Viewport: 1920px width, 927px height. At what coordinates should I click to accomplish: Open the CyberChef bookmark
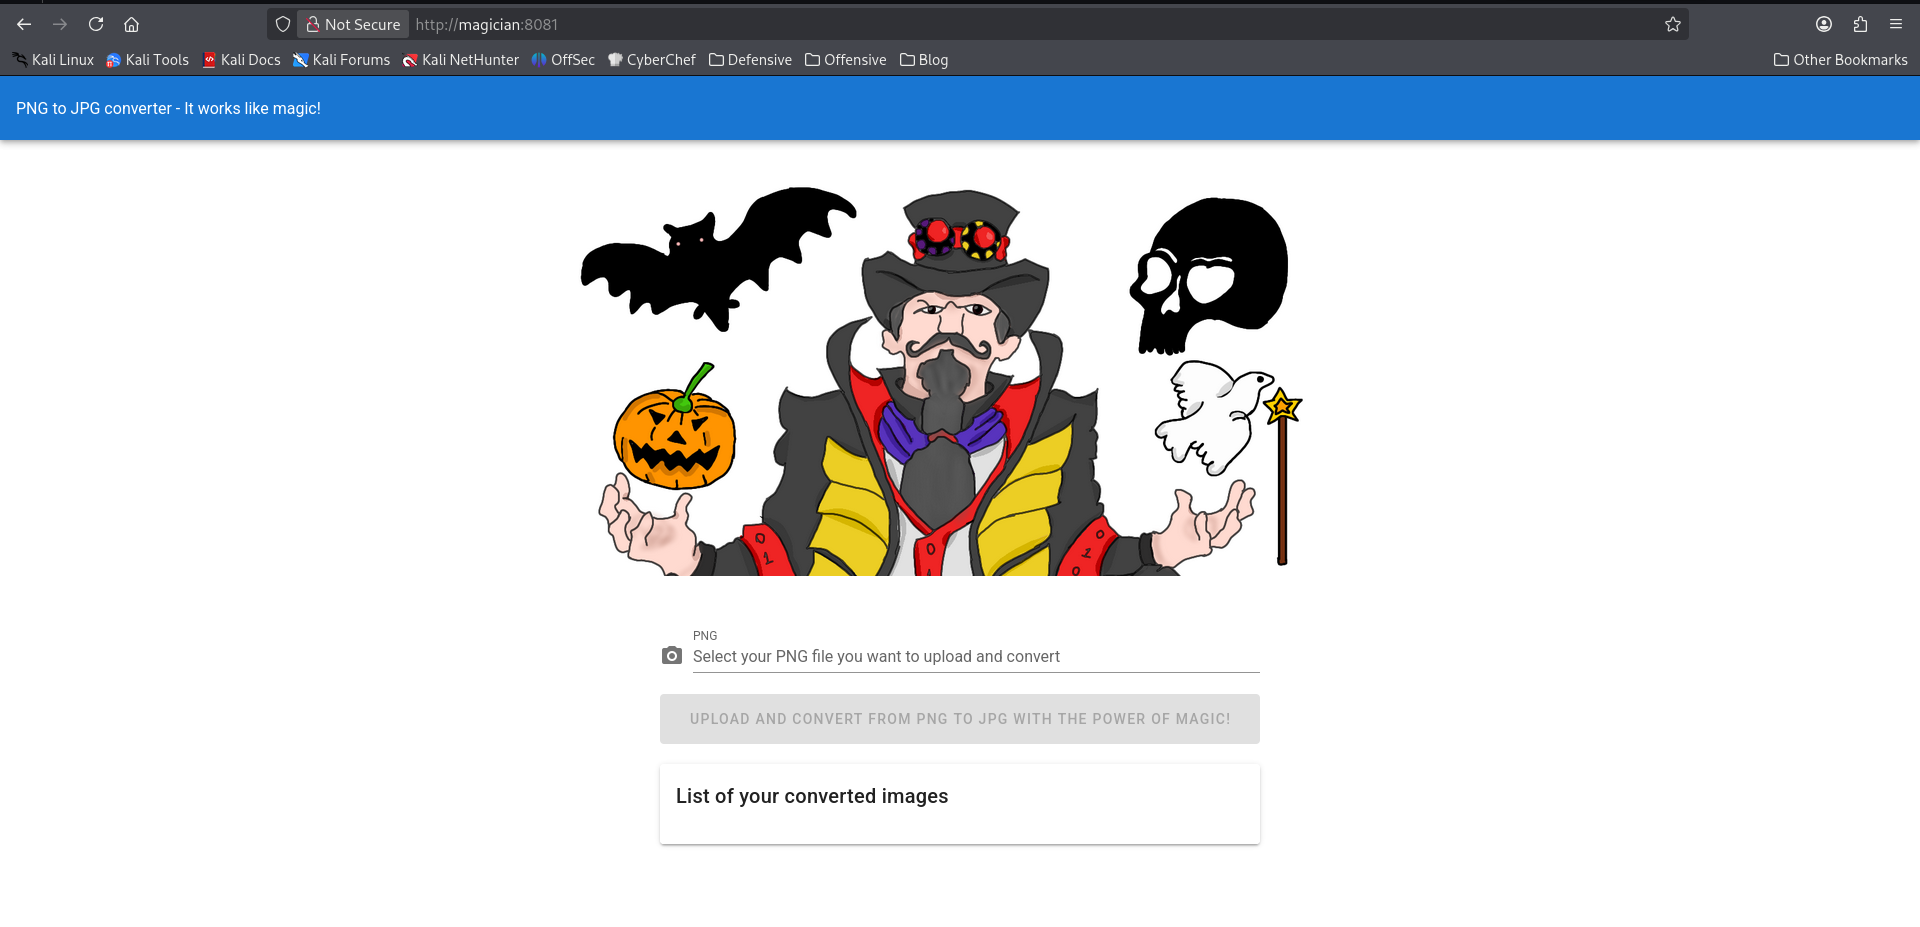coord(652,60)
